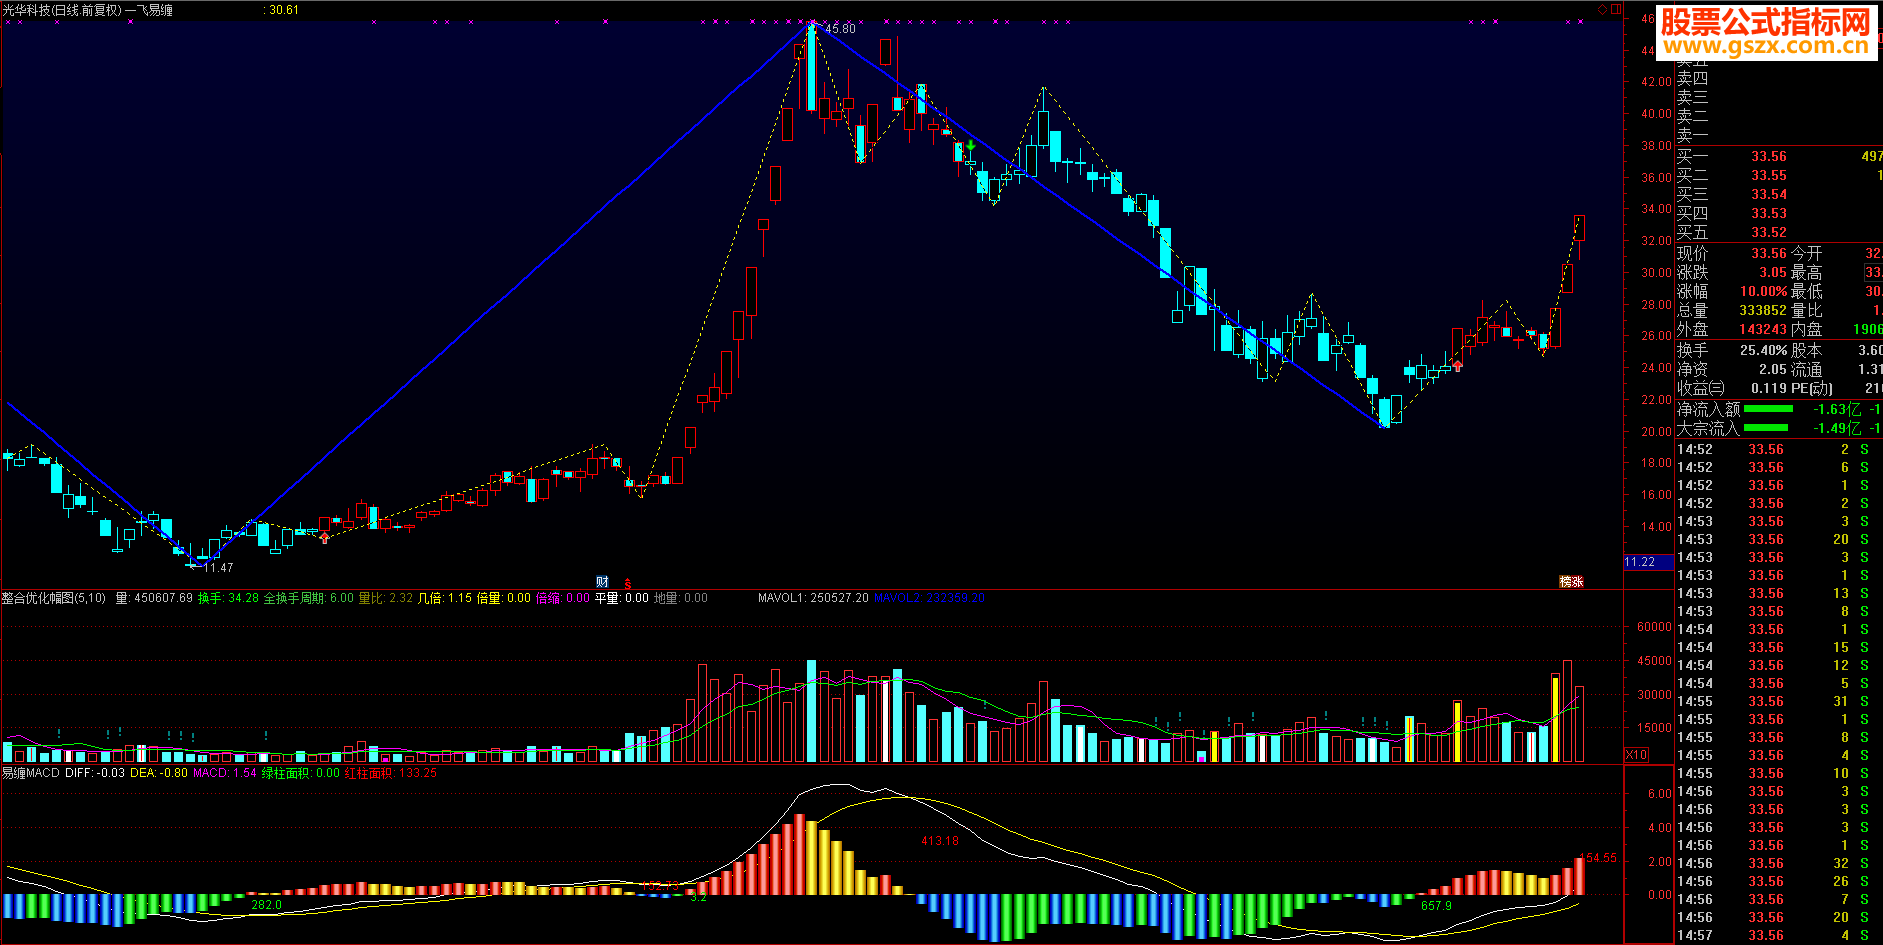Screen dimensions: 1883x945
Task: Click the 净流入额 -1.63亿 row
Action: pyautogui.click(x=1778, y=409)
